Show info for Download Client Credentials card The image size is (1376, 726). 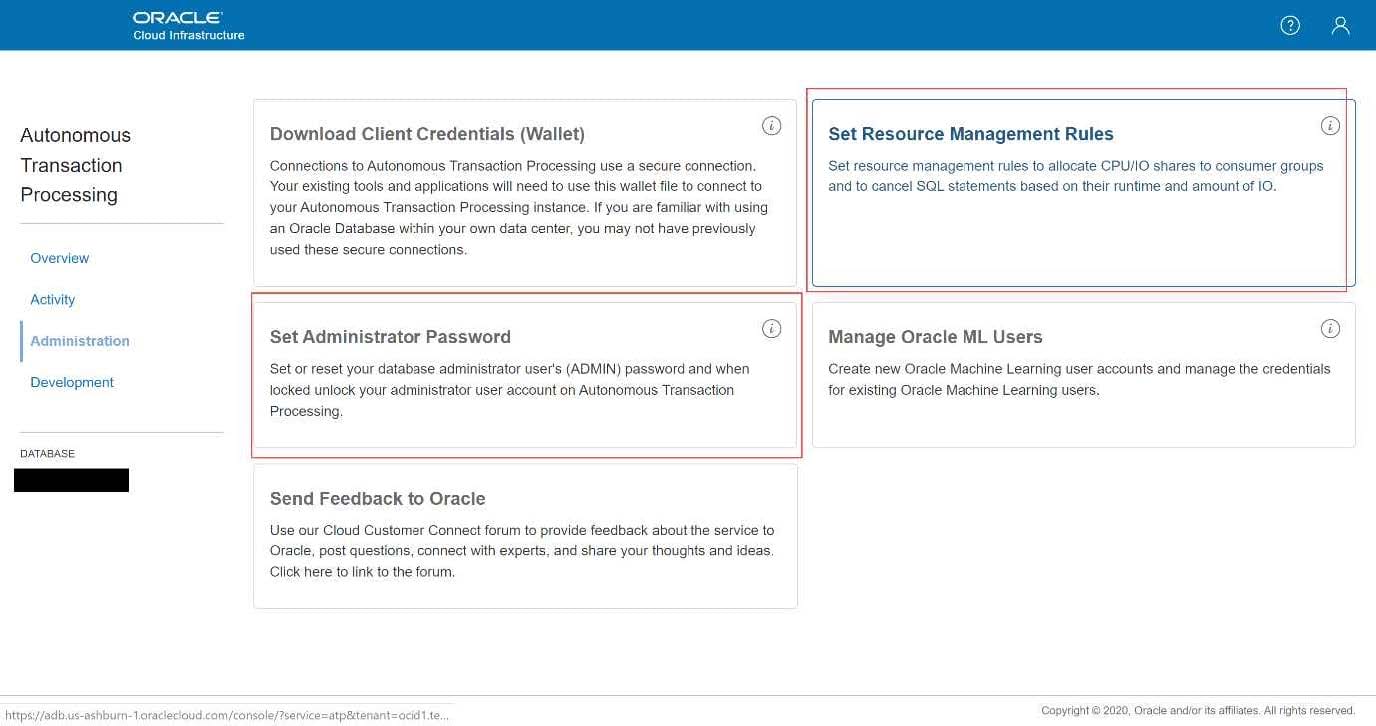pyautogui.click(x=771, y=126)
